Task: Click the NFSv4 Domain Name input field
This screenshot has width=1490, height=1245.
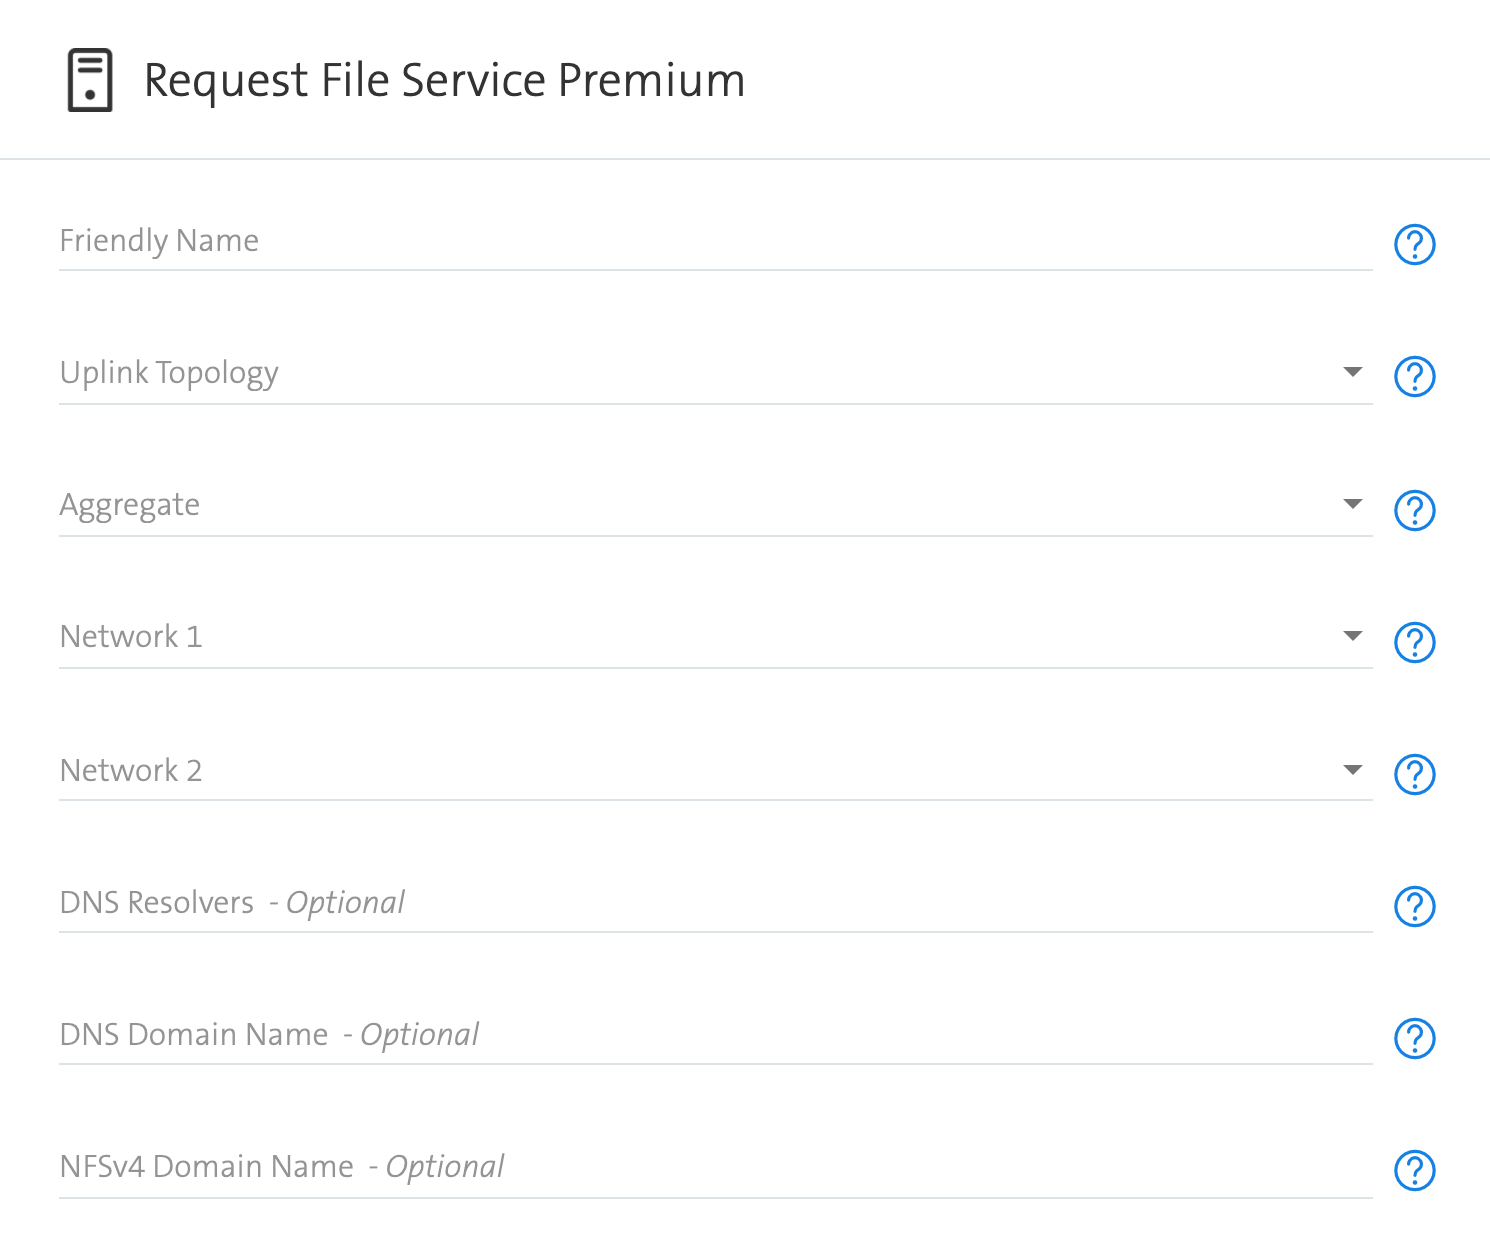Action: pyautogui.click(x=715, y=1167)
